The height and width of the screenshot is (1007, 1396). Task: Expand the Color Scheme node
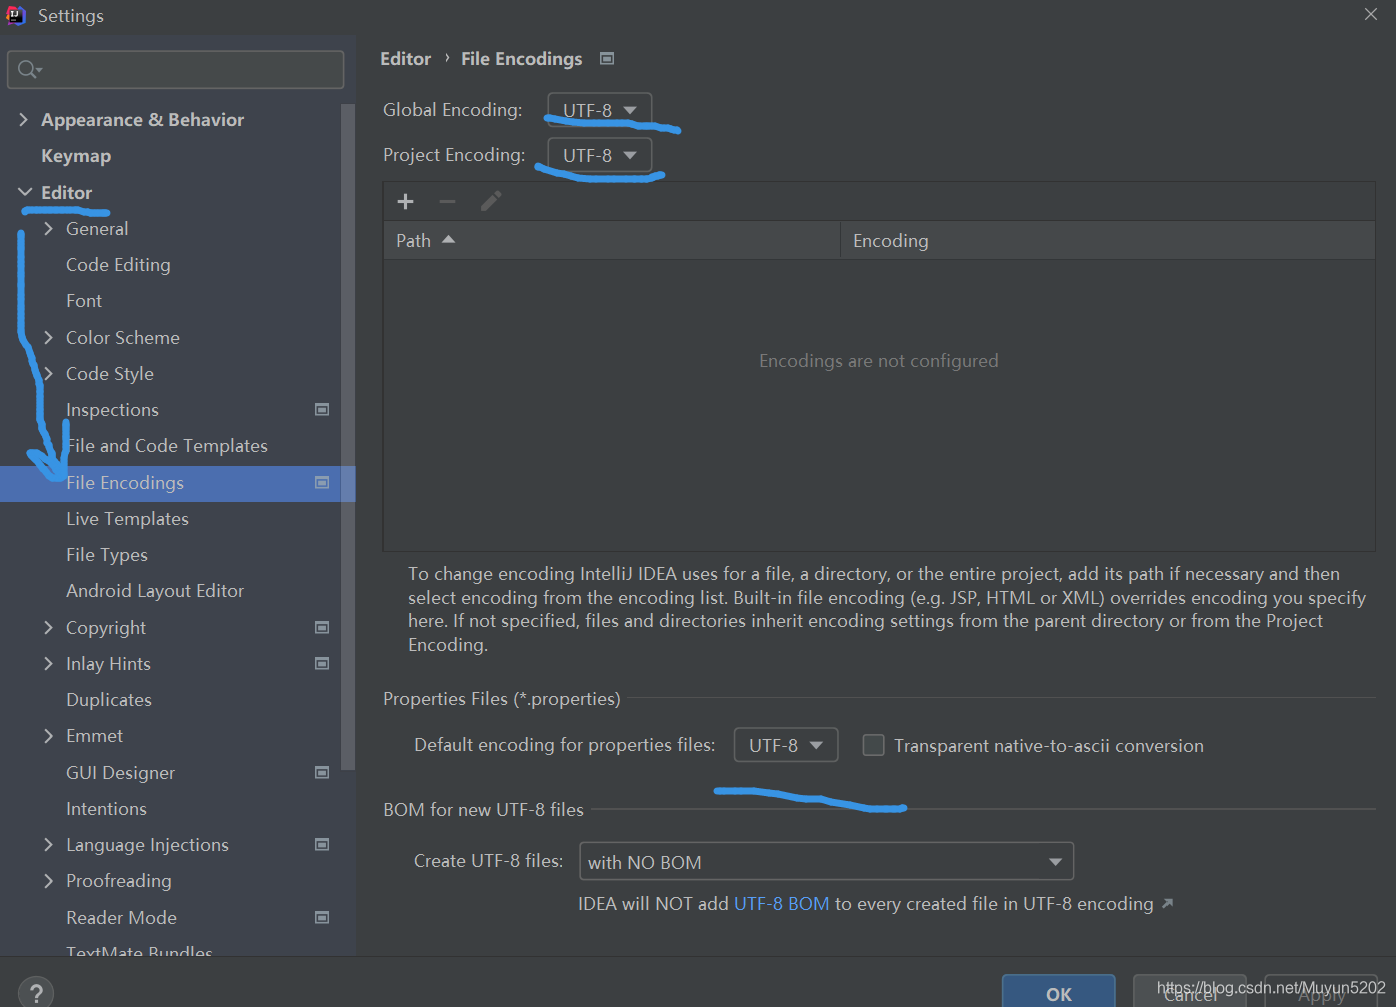pyautogui.click(x=48, y=337)
